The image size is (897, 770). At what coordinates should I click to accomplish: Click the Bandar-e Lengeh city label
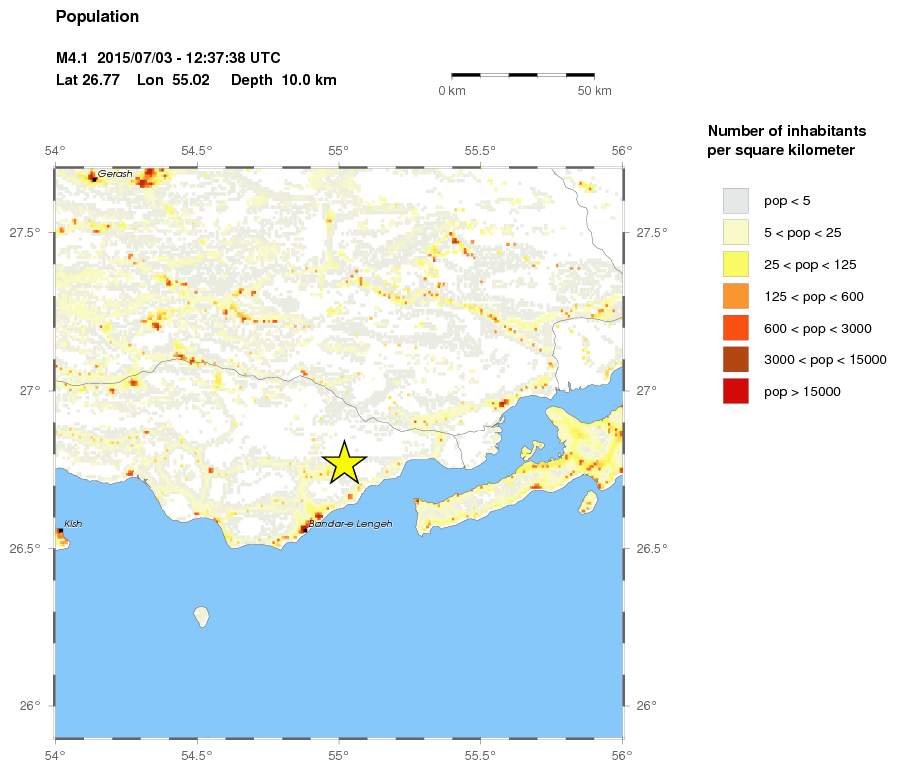[x=350, y=524]
